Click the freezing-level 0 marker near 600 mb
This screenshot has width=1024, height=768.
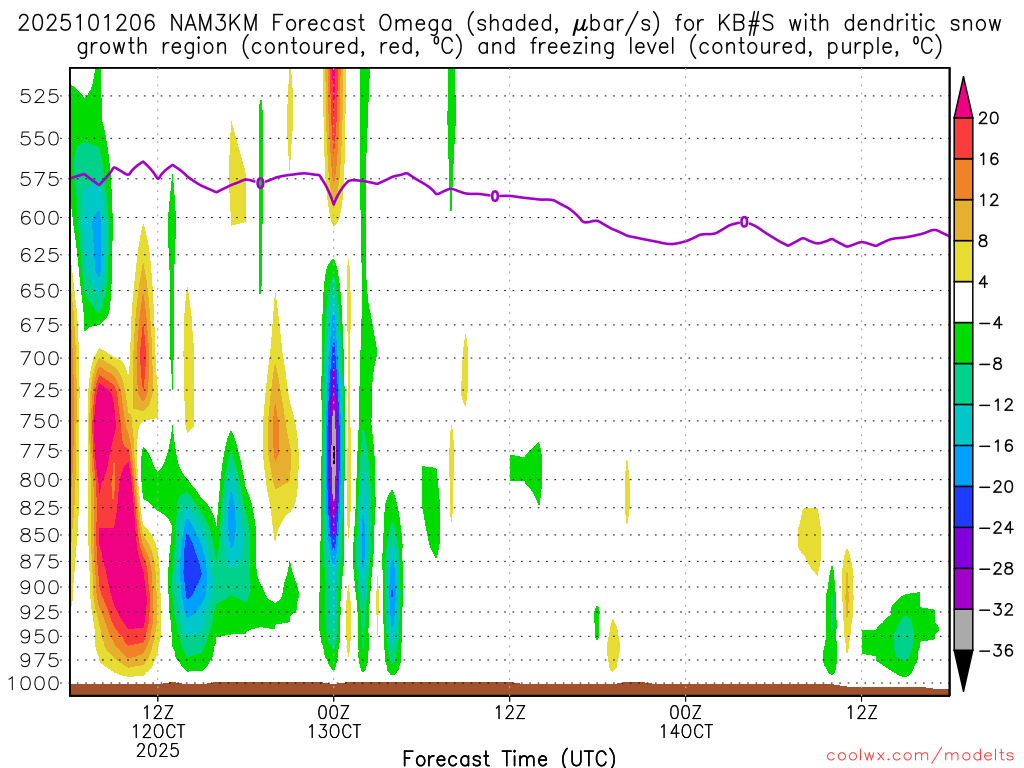coord(744,222)
